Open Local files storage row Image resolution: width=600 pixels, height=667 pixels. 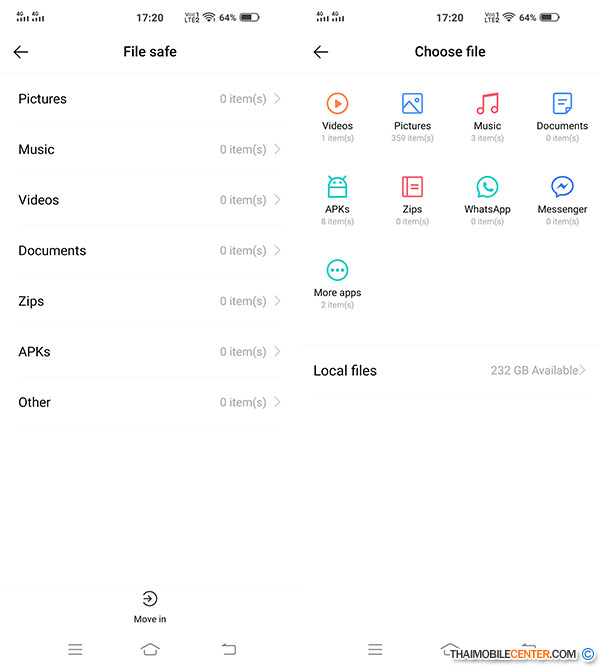(x=449, y=371)
